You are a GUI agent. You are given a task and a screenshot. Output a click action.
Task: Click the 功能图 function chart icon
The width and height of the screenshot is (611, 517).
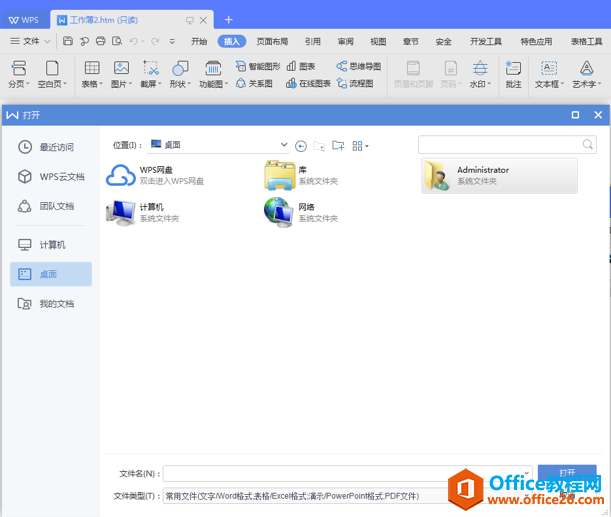[213, 68]
